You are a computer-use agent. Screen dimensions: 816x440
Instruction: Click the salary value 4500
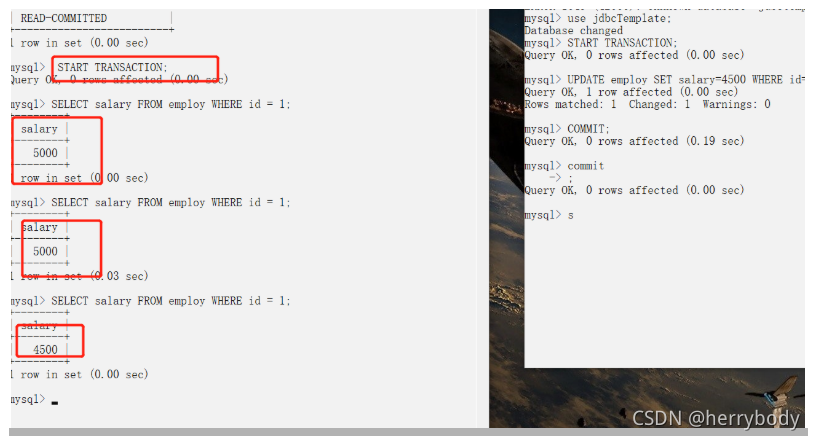(45, 350)
